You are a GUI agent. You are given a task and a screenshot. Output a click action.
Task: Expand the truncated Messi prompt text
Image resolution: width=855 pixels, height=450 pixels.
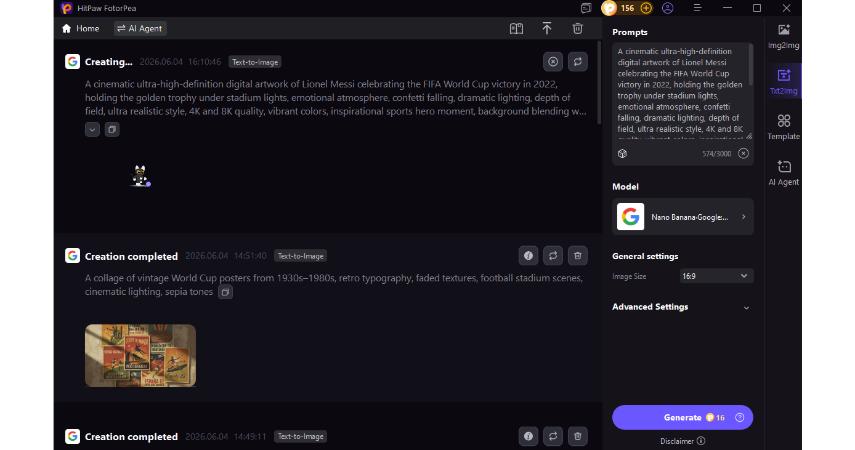92,130
